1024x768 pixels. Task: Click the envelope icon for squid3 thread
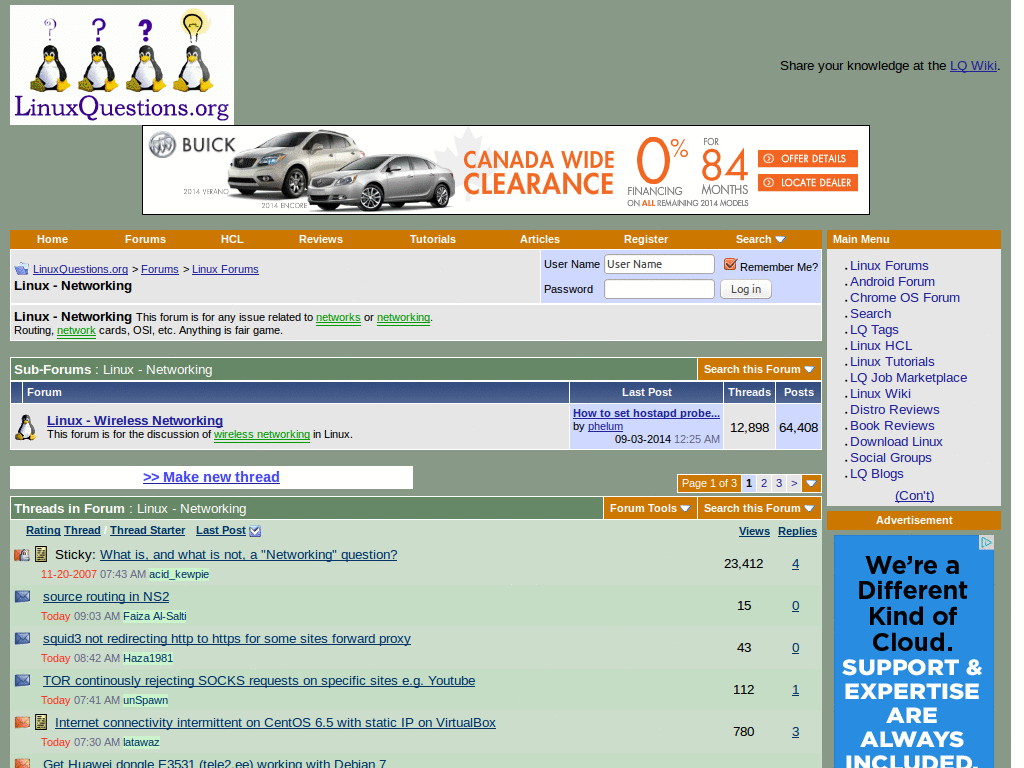(x=22, y=638)
